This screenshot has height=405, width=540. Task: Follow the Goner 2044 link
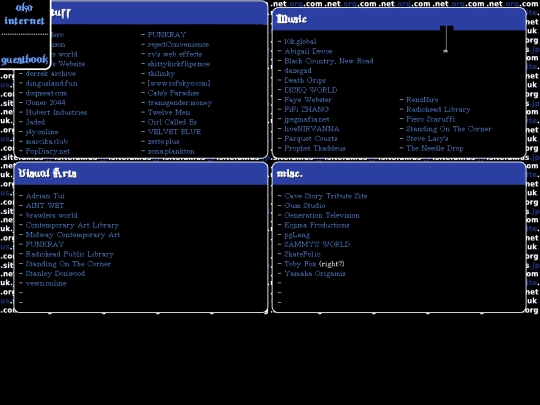point(45,103)
